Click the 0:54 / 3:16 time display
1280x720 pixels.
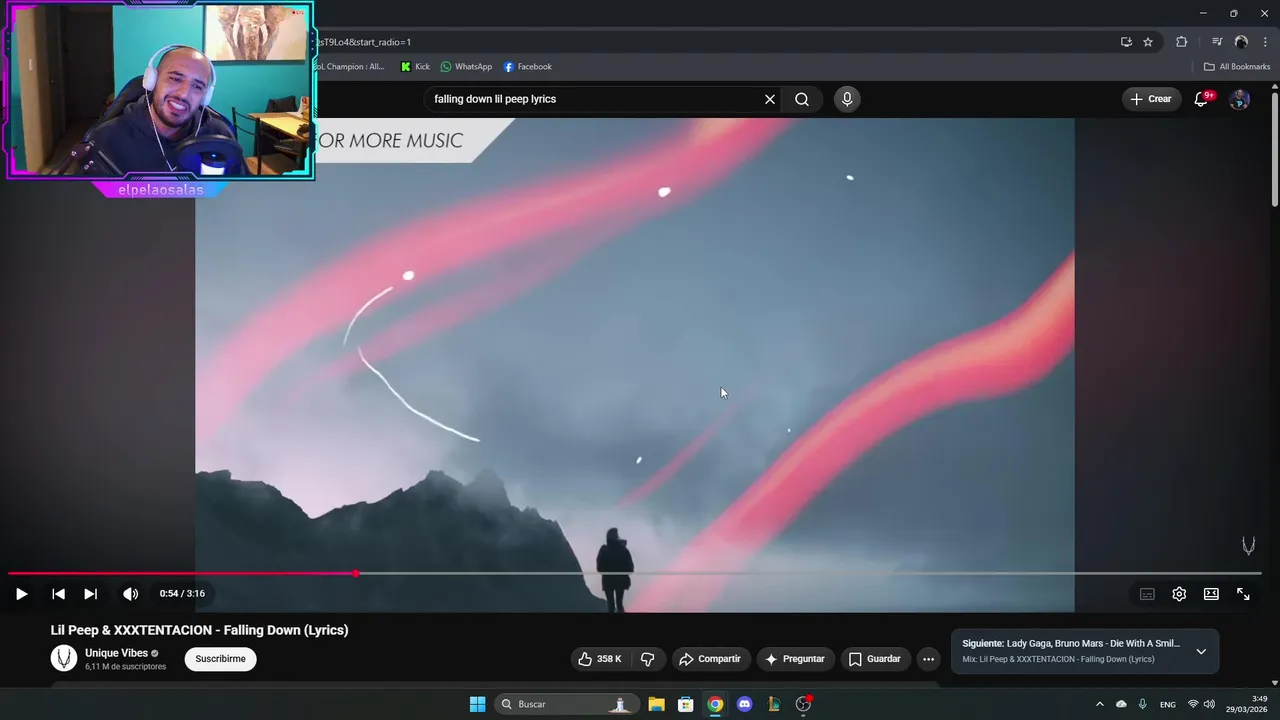tap(182, 594)
